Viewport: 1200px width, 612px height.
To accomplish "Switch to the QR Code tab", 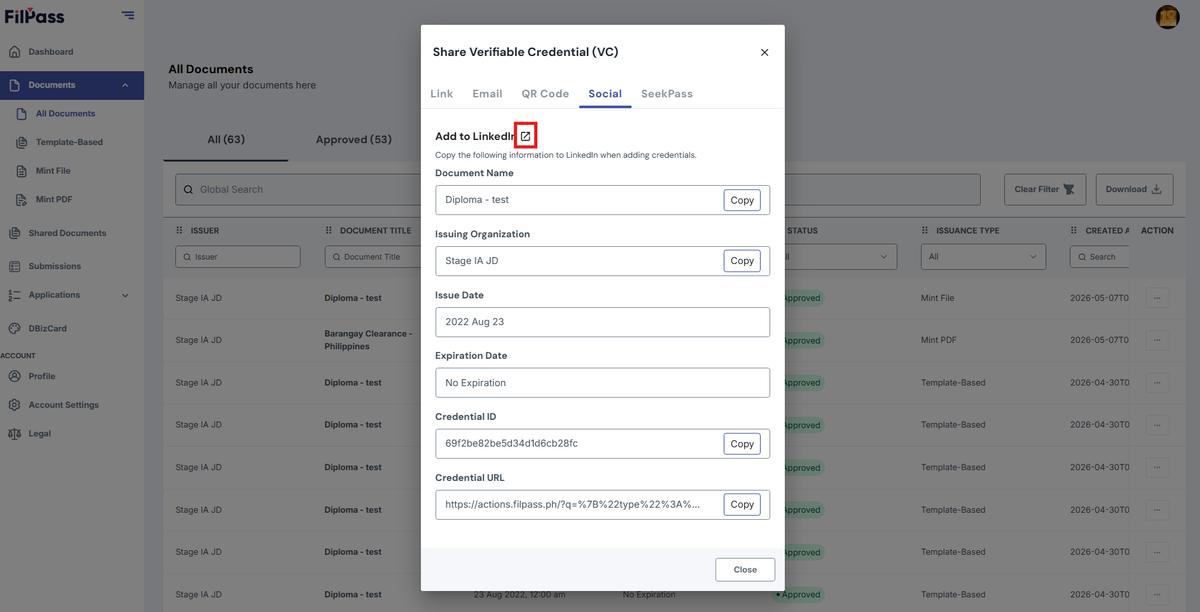I will [545, 94].
